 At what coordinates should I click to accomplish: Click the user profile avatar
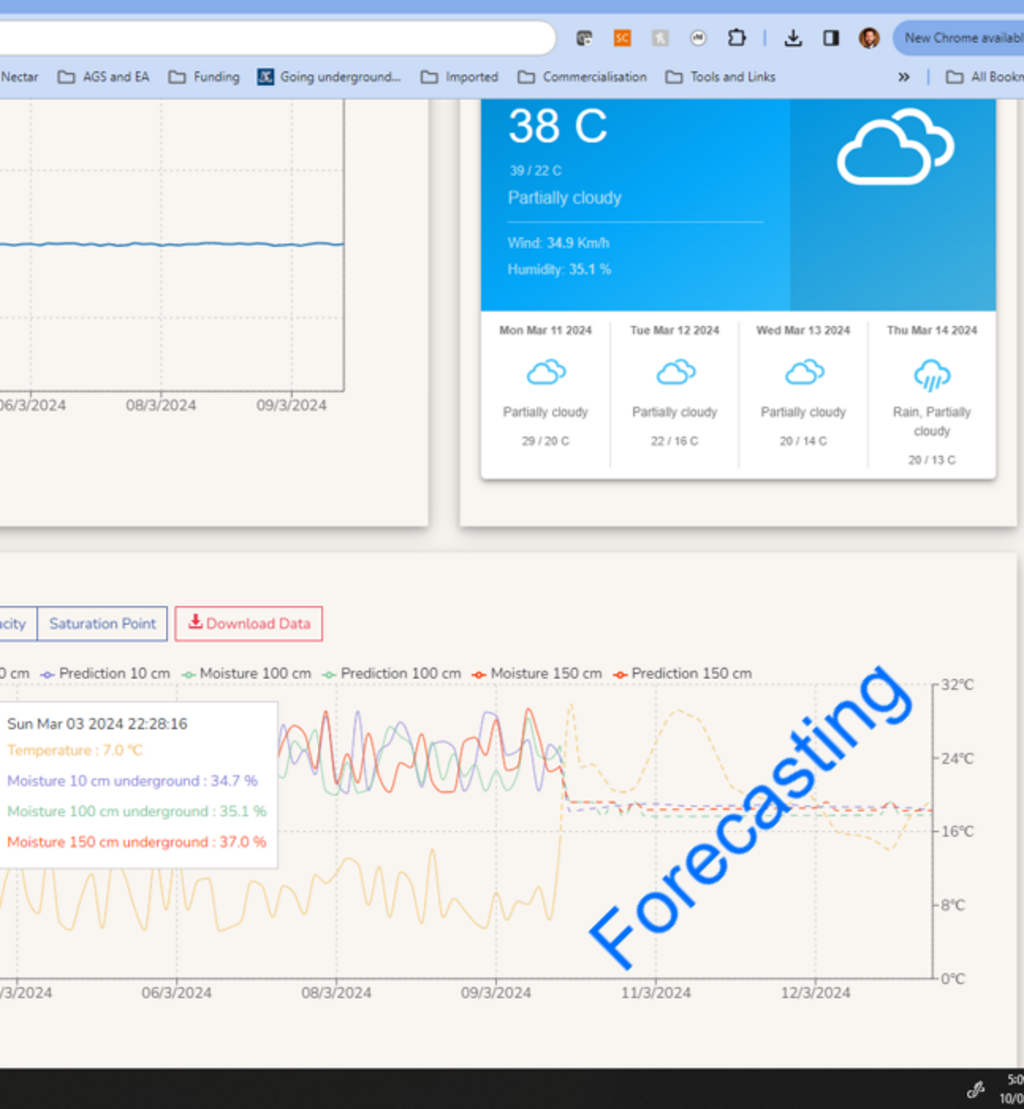(869, 38)
